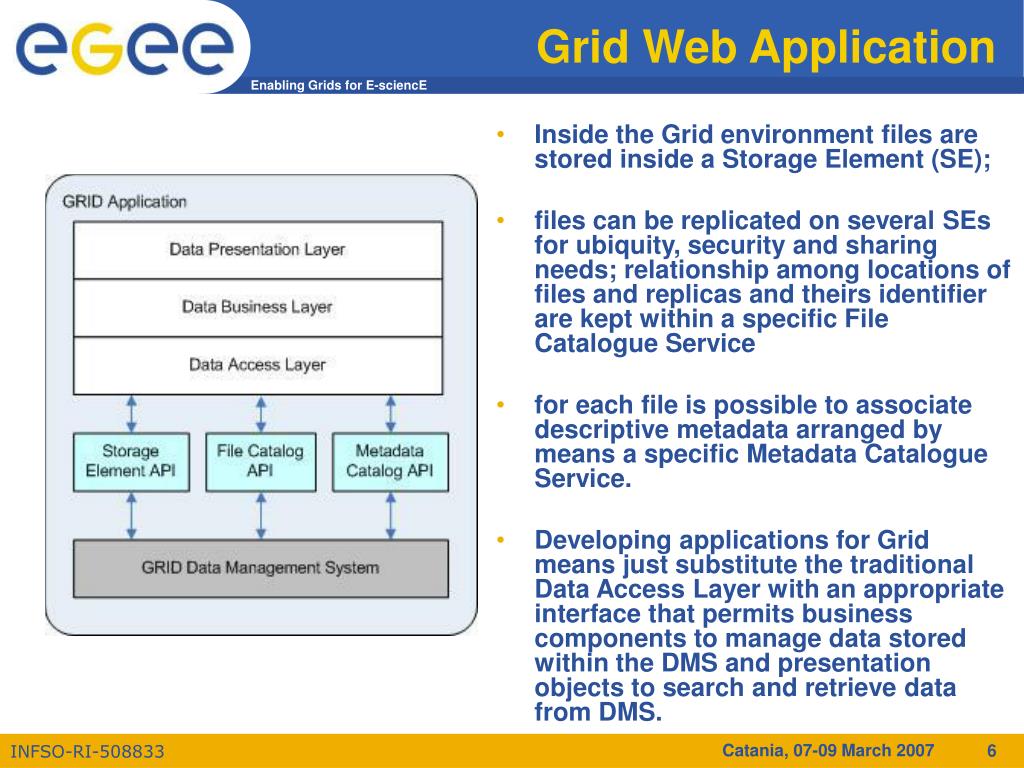1024x768 pixels.
Task: Click the Grid Web Application title
Action: (765, 48)
